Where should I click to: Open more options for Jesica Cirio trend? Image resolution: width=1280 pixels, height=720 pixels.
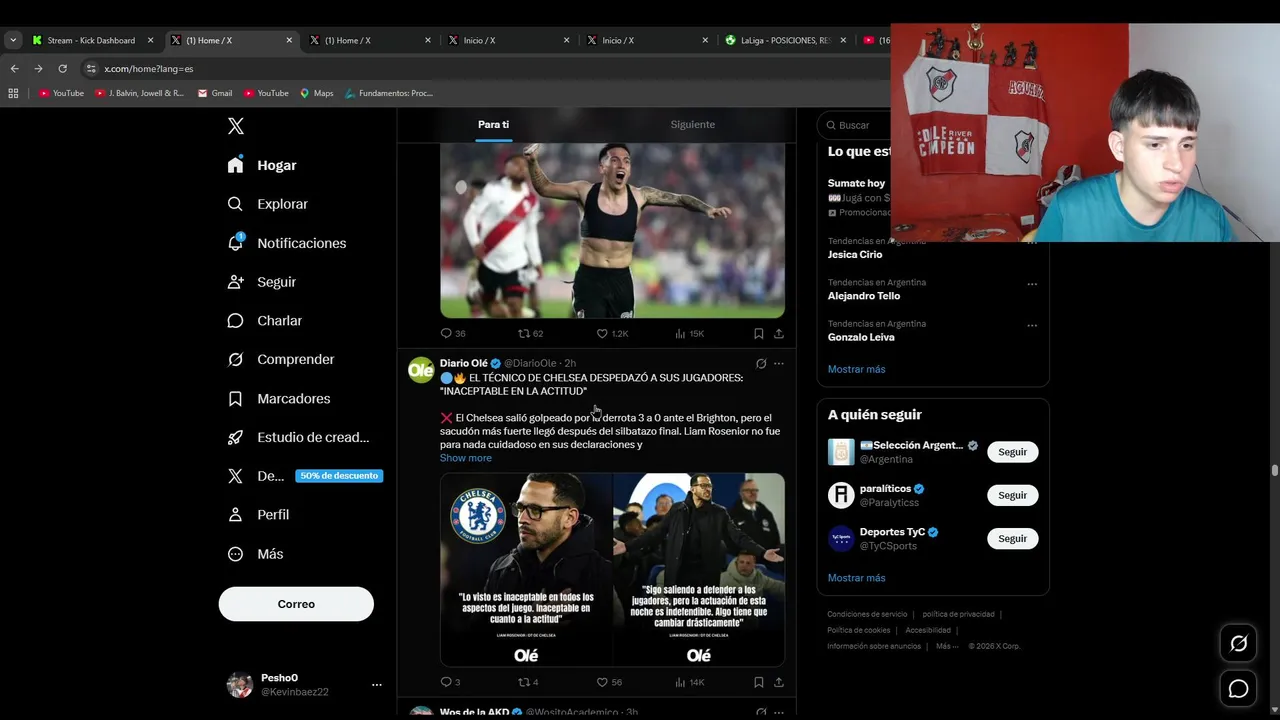pyautogui.click(x=1032, y=242)
